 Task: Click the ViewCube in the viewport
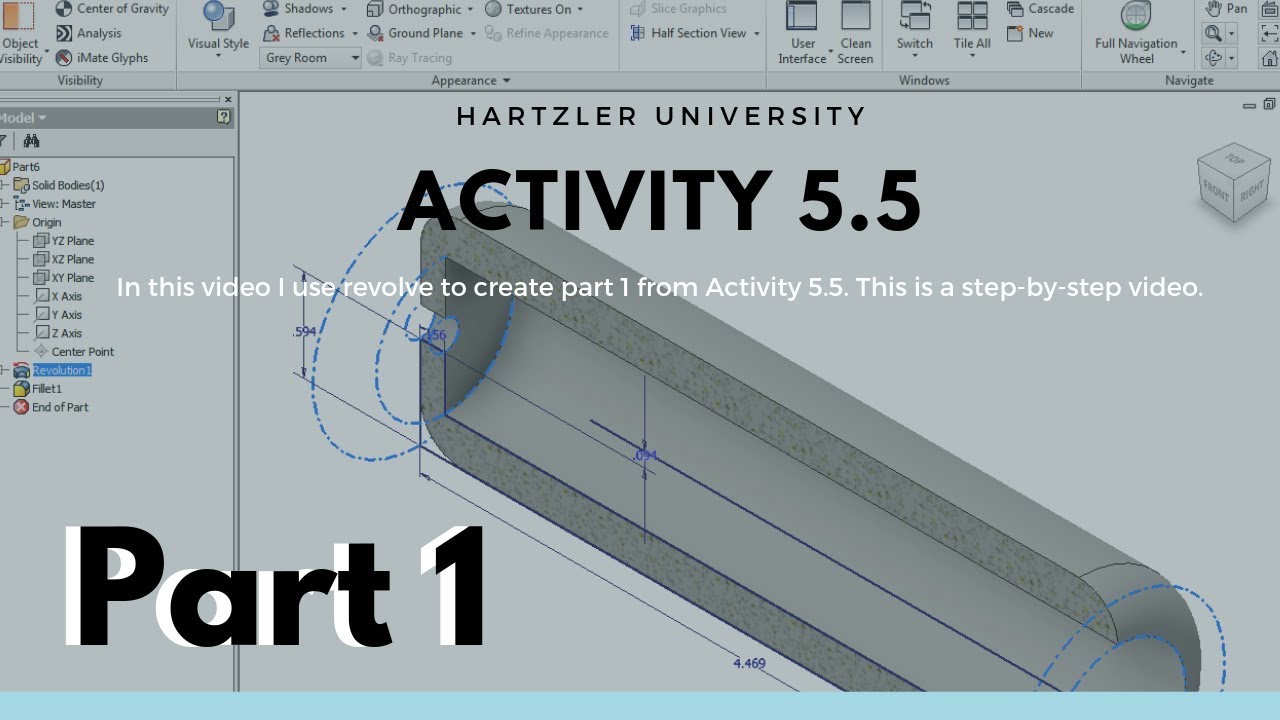(1234, 184)
